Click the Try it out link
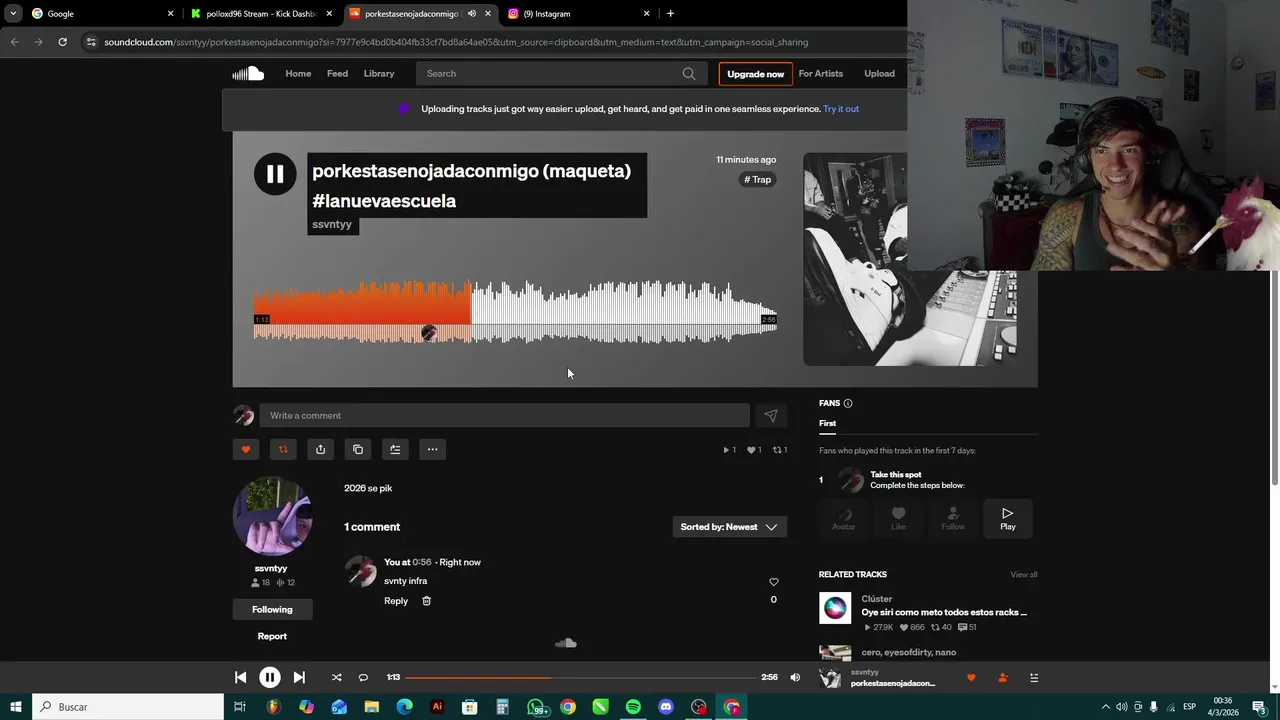 click(x=841, y=109)
